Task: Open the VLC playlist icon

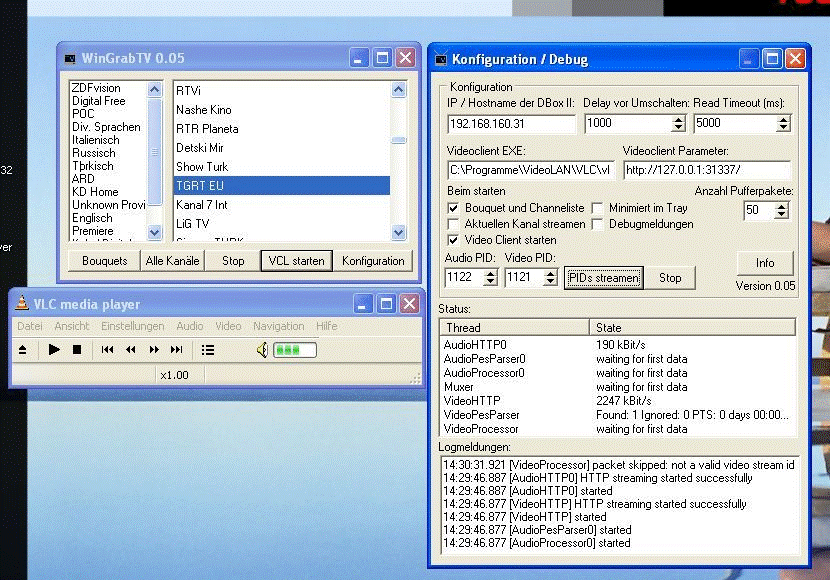Action: [208, 350]
